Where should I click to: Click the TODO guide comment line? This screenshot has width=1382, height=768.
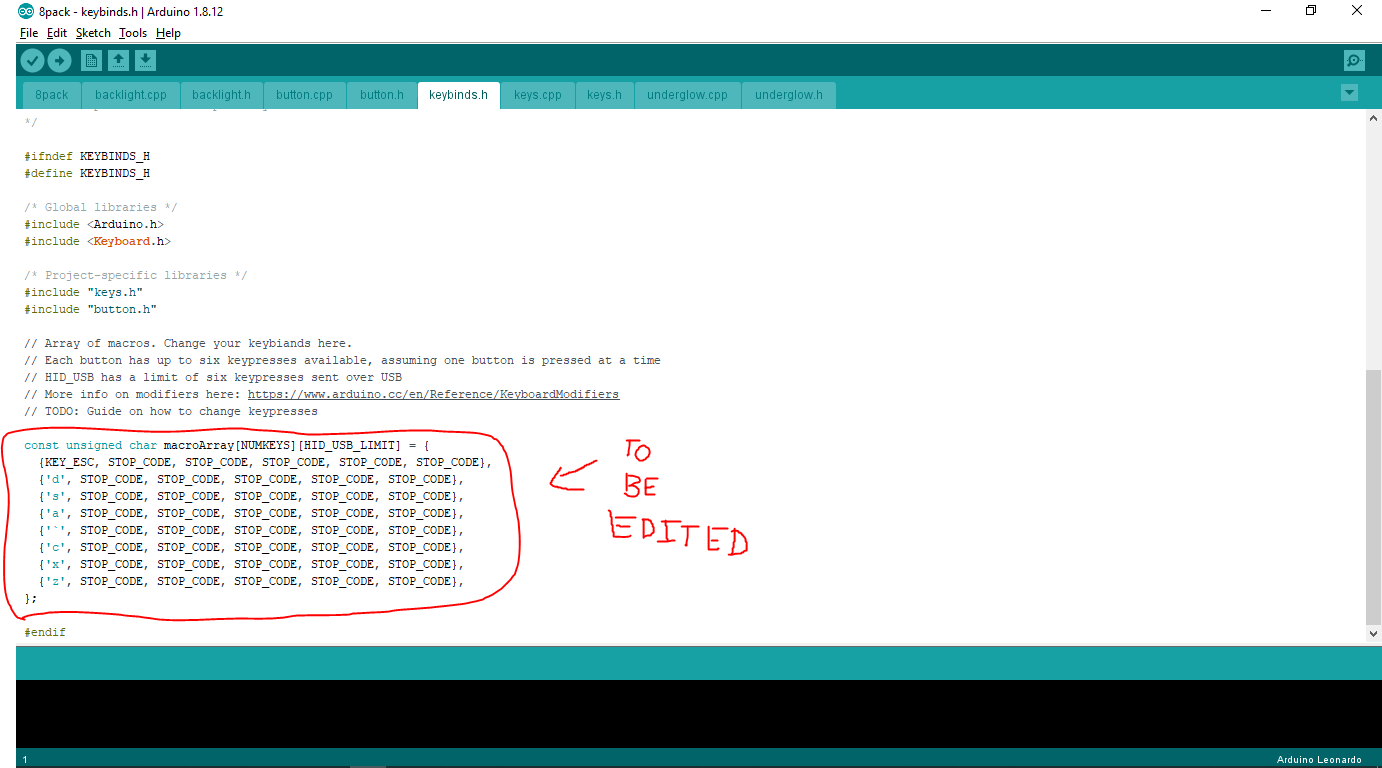pyautogui.click(x=171, y=411)
